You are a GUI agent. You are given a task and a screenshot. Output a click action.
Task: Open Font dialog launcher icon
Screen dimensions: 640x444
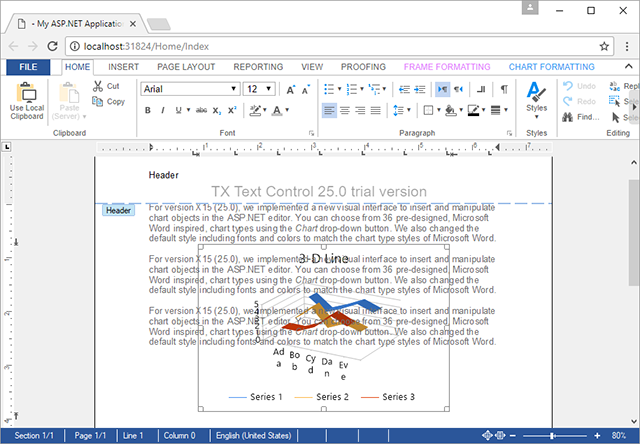pos(311,133)
